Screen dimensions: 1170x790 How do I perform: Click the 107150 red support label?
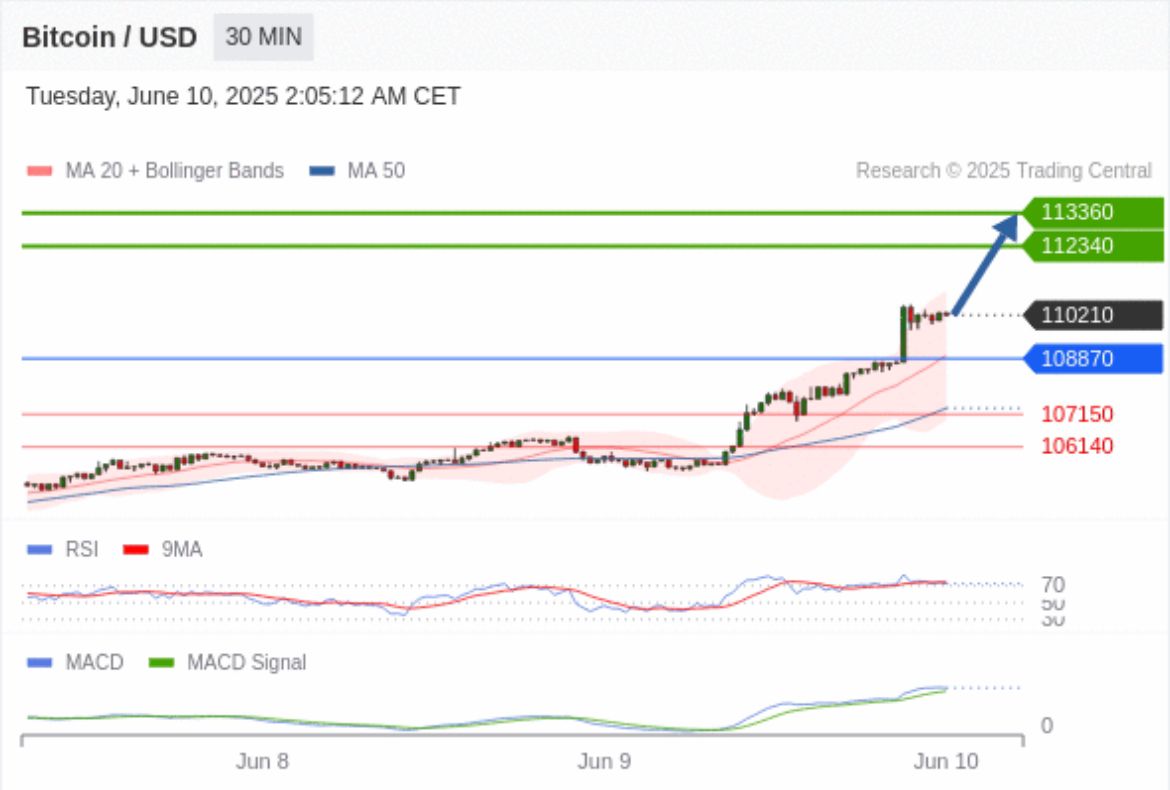click(1077, 414)
